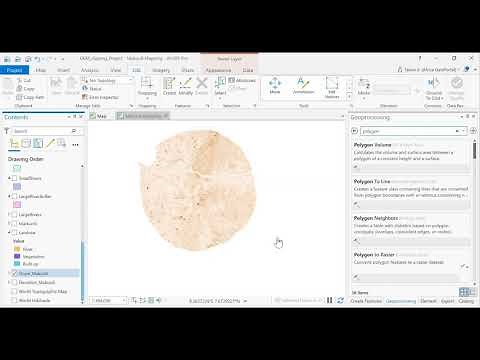Screen dimensions: 480x360
Task: Click the Copy button in Clipboard
Action: [25, 89]
